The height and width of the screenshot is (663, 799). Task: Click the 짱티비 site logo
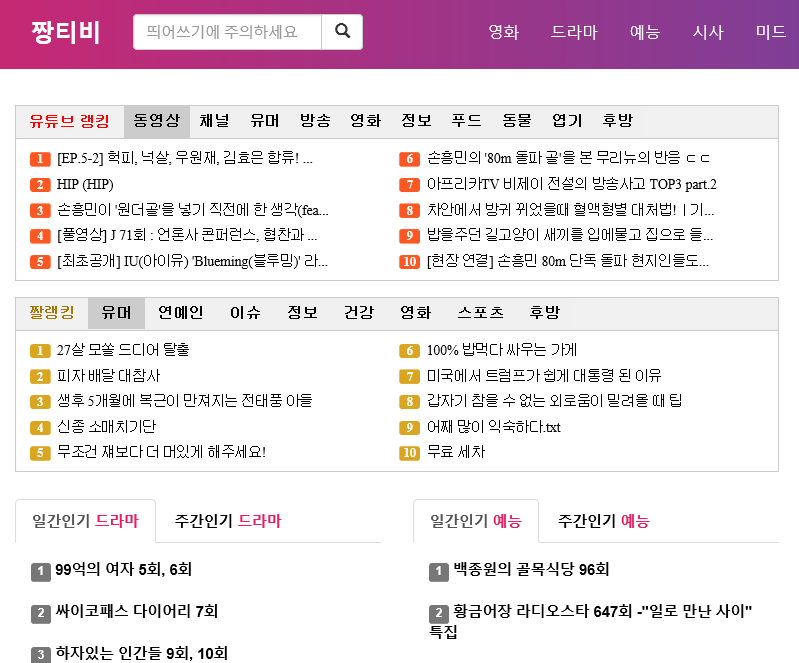click(x=66, y=32)
